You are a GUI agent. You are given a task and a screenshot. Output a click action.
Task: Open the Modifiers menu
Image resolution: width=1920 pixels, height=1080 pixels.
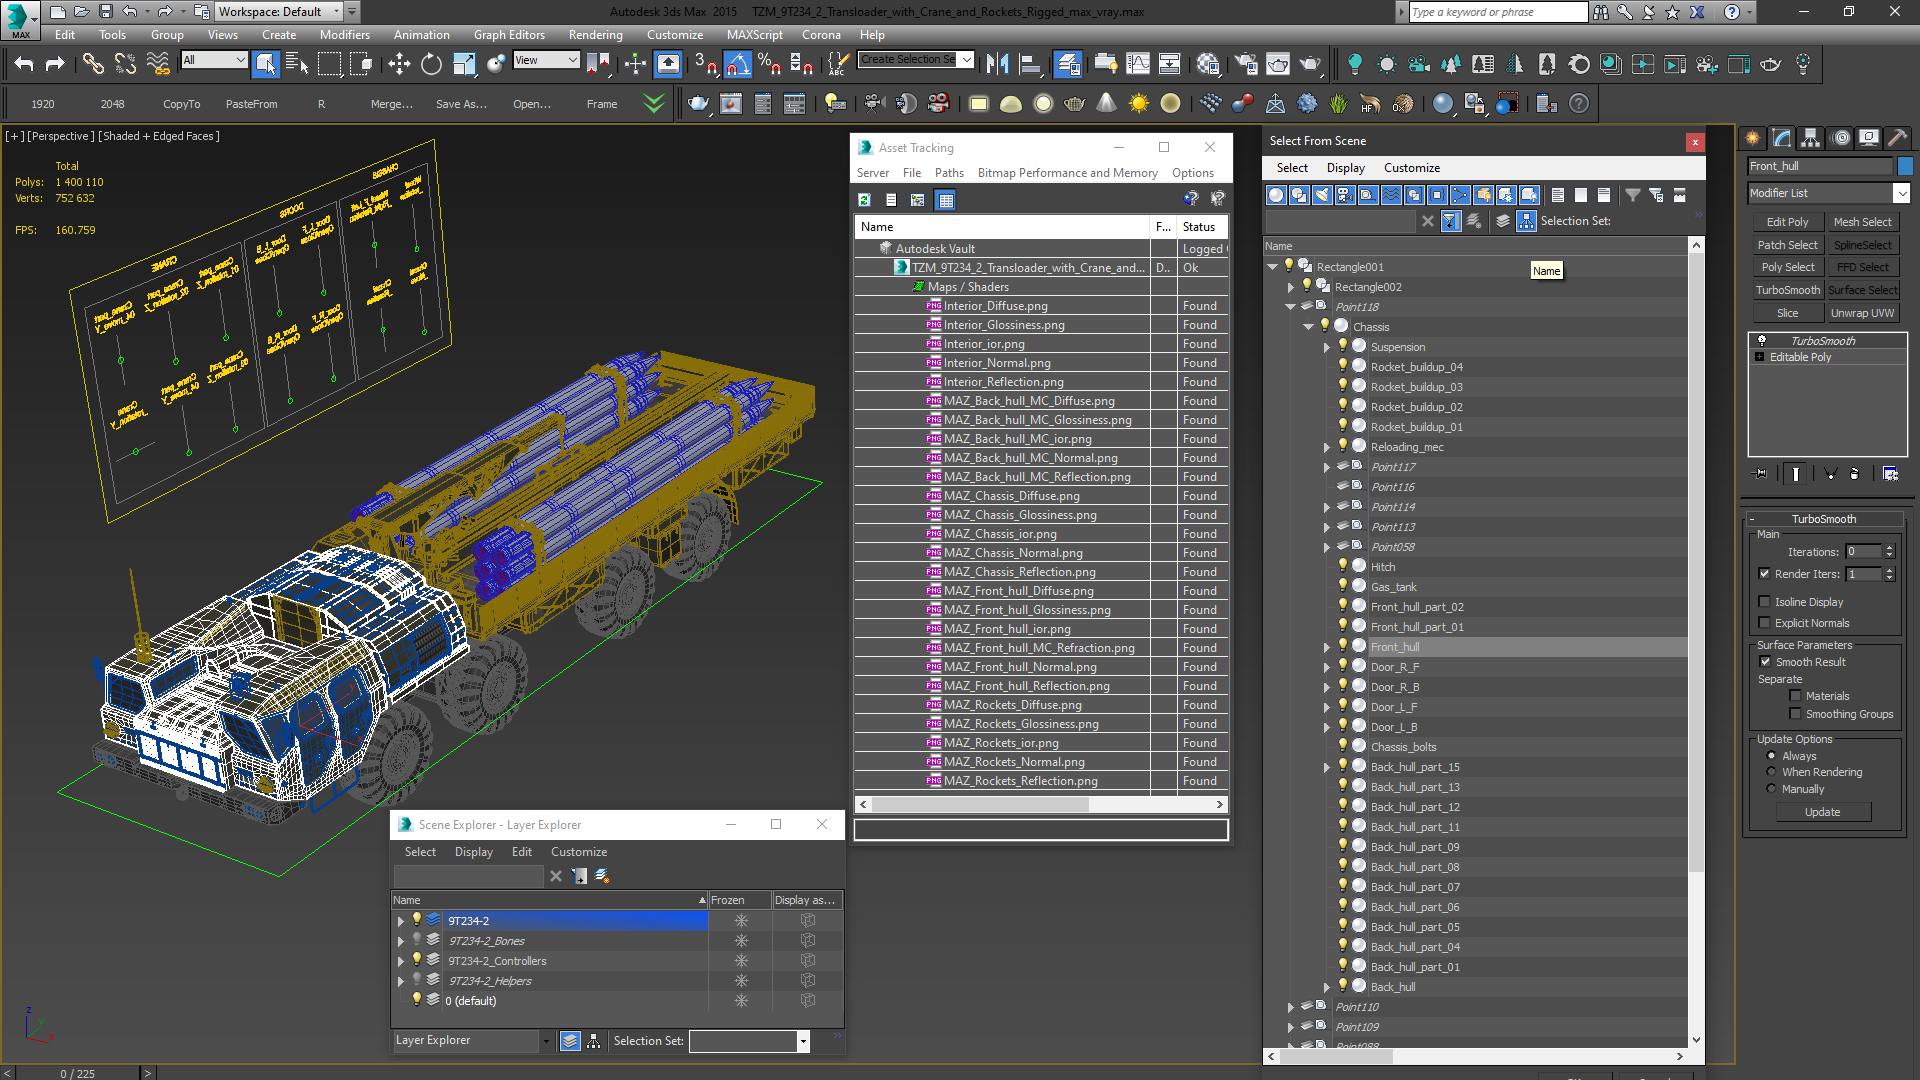(x=344, y=35)
